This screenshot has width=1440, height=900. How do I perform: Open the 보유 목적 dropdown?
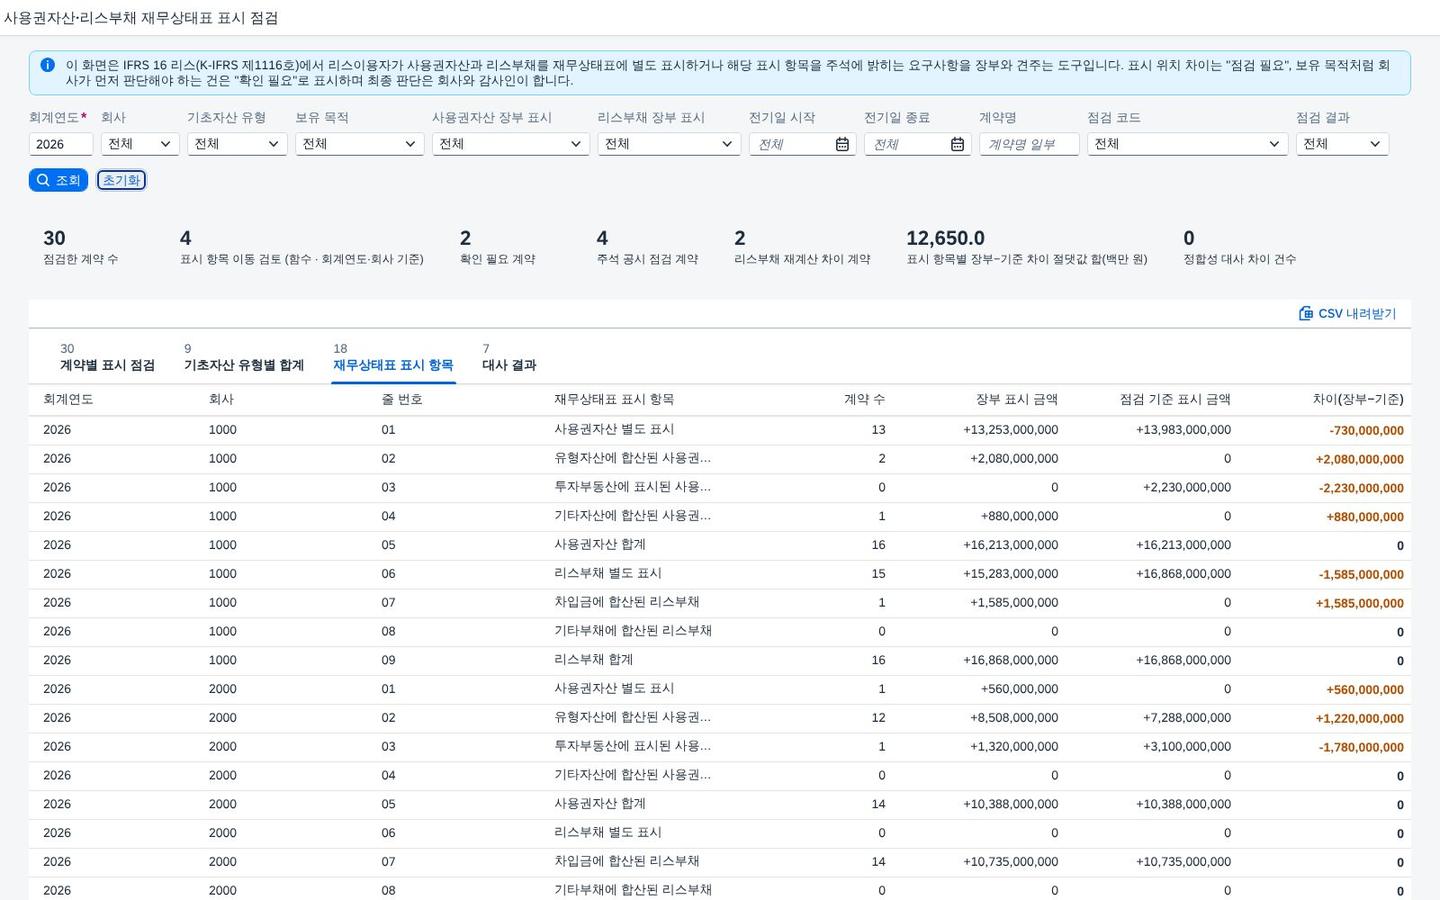[359, 144]
